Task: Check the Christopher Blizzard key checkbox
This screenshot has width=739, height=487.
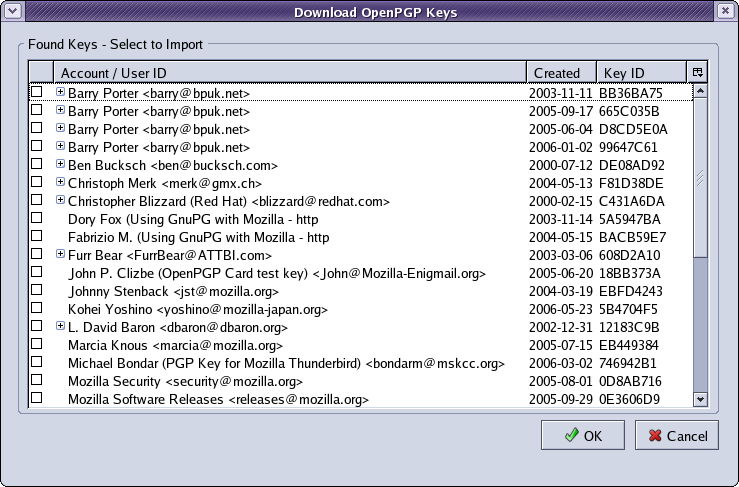Action: tap(36, 200)
